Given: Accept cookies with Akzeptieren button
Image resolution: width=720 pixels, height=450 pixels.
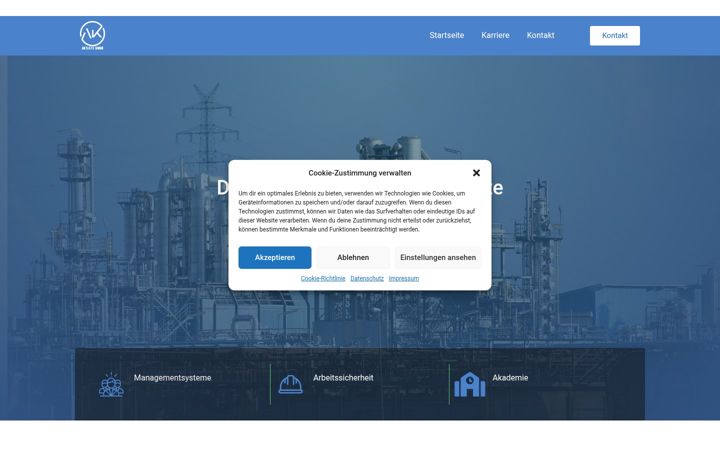Looking at the screenshot, I should click(275, 258).
